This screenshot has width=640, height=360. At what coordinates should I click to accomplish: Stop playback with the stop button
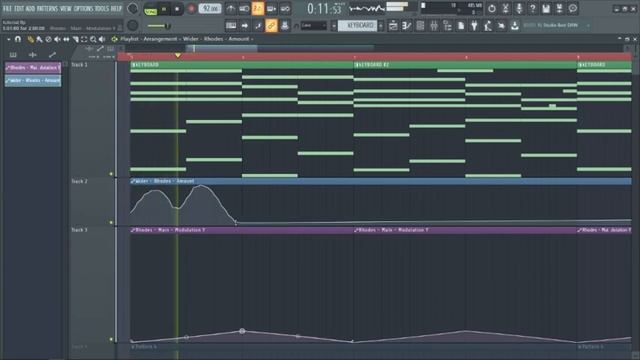tap(177, 9)
